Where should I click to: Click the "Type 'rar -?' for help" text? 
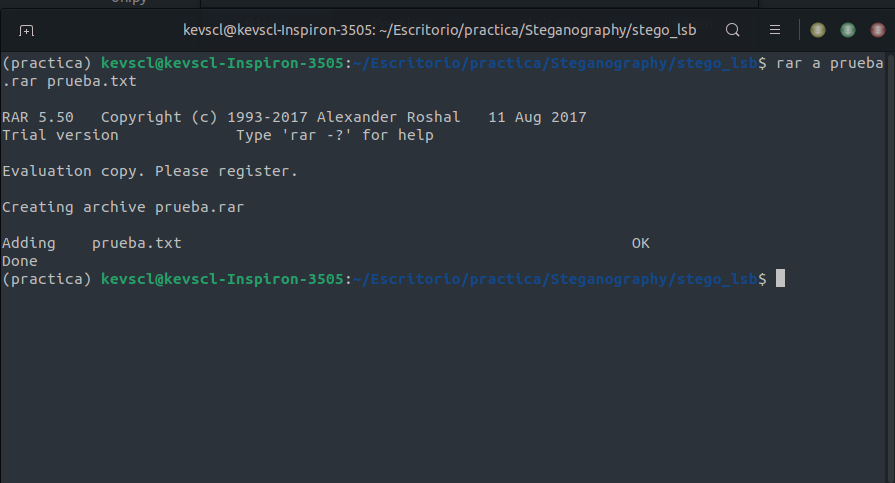click(x=335, y=135)
